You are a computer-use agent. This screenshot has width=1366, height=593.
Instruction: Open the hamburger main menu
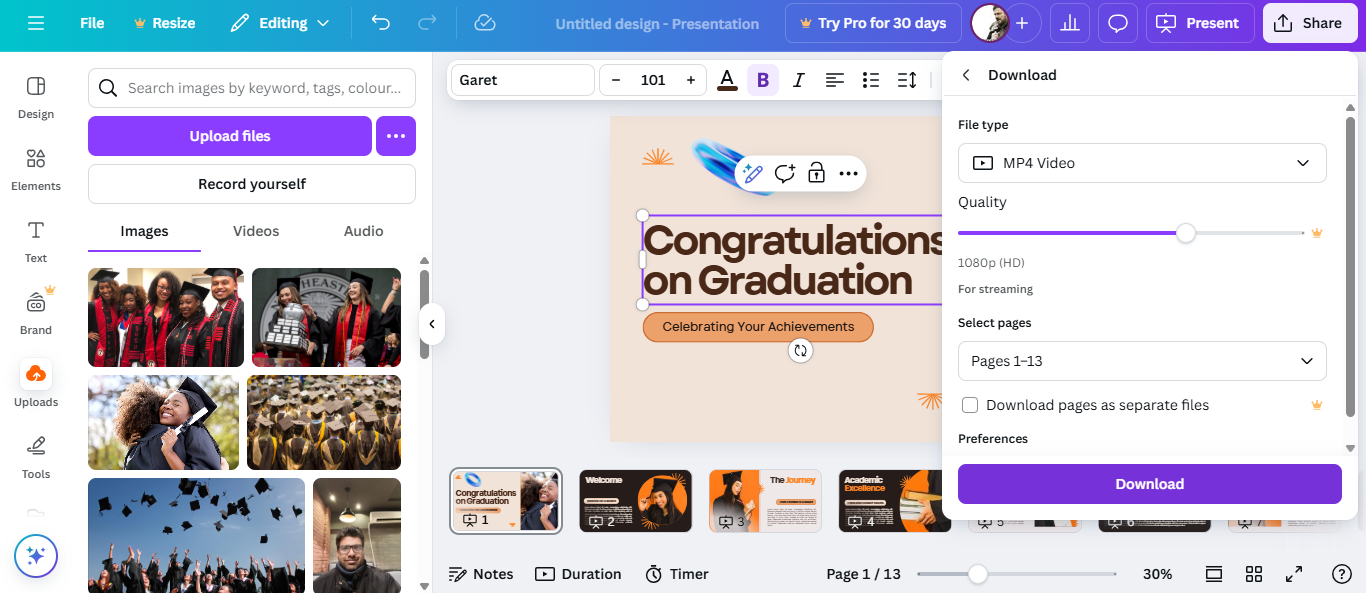(36, 23)
